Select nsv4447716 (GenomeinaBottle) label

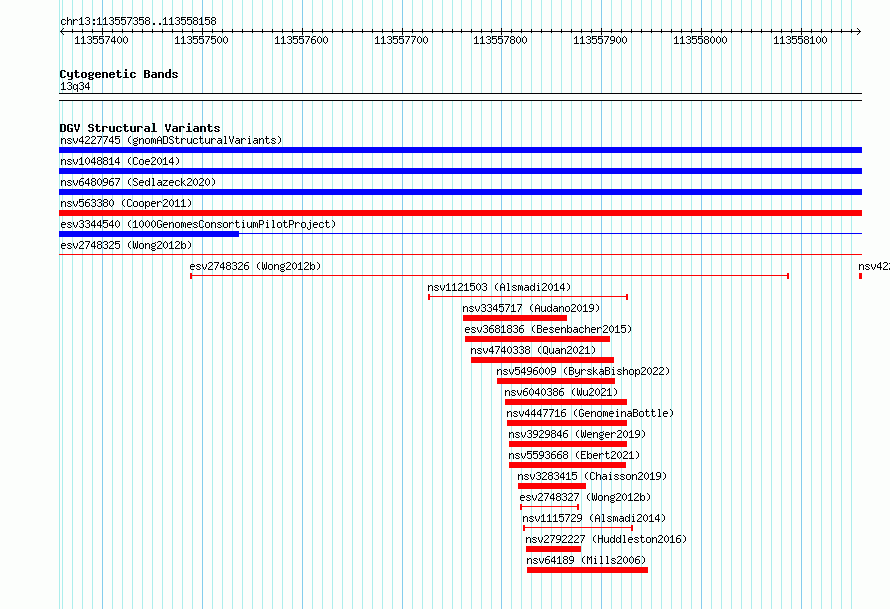coord(590,413)
